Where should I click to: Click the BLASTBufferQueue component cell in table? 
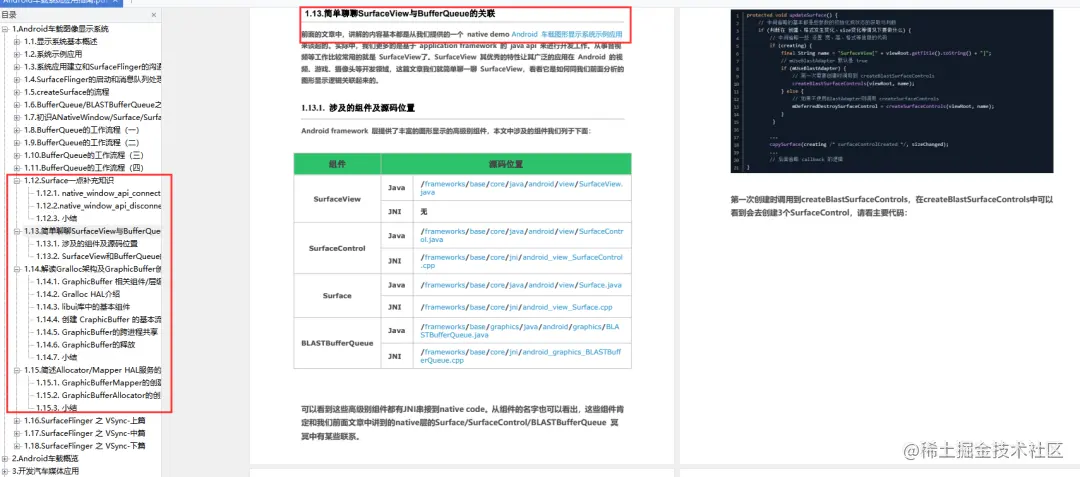point(337,343)
